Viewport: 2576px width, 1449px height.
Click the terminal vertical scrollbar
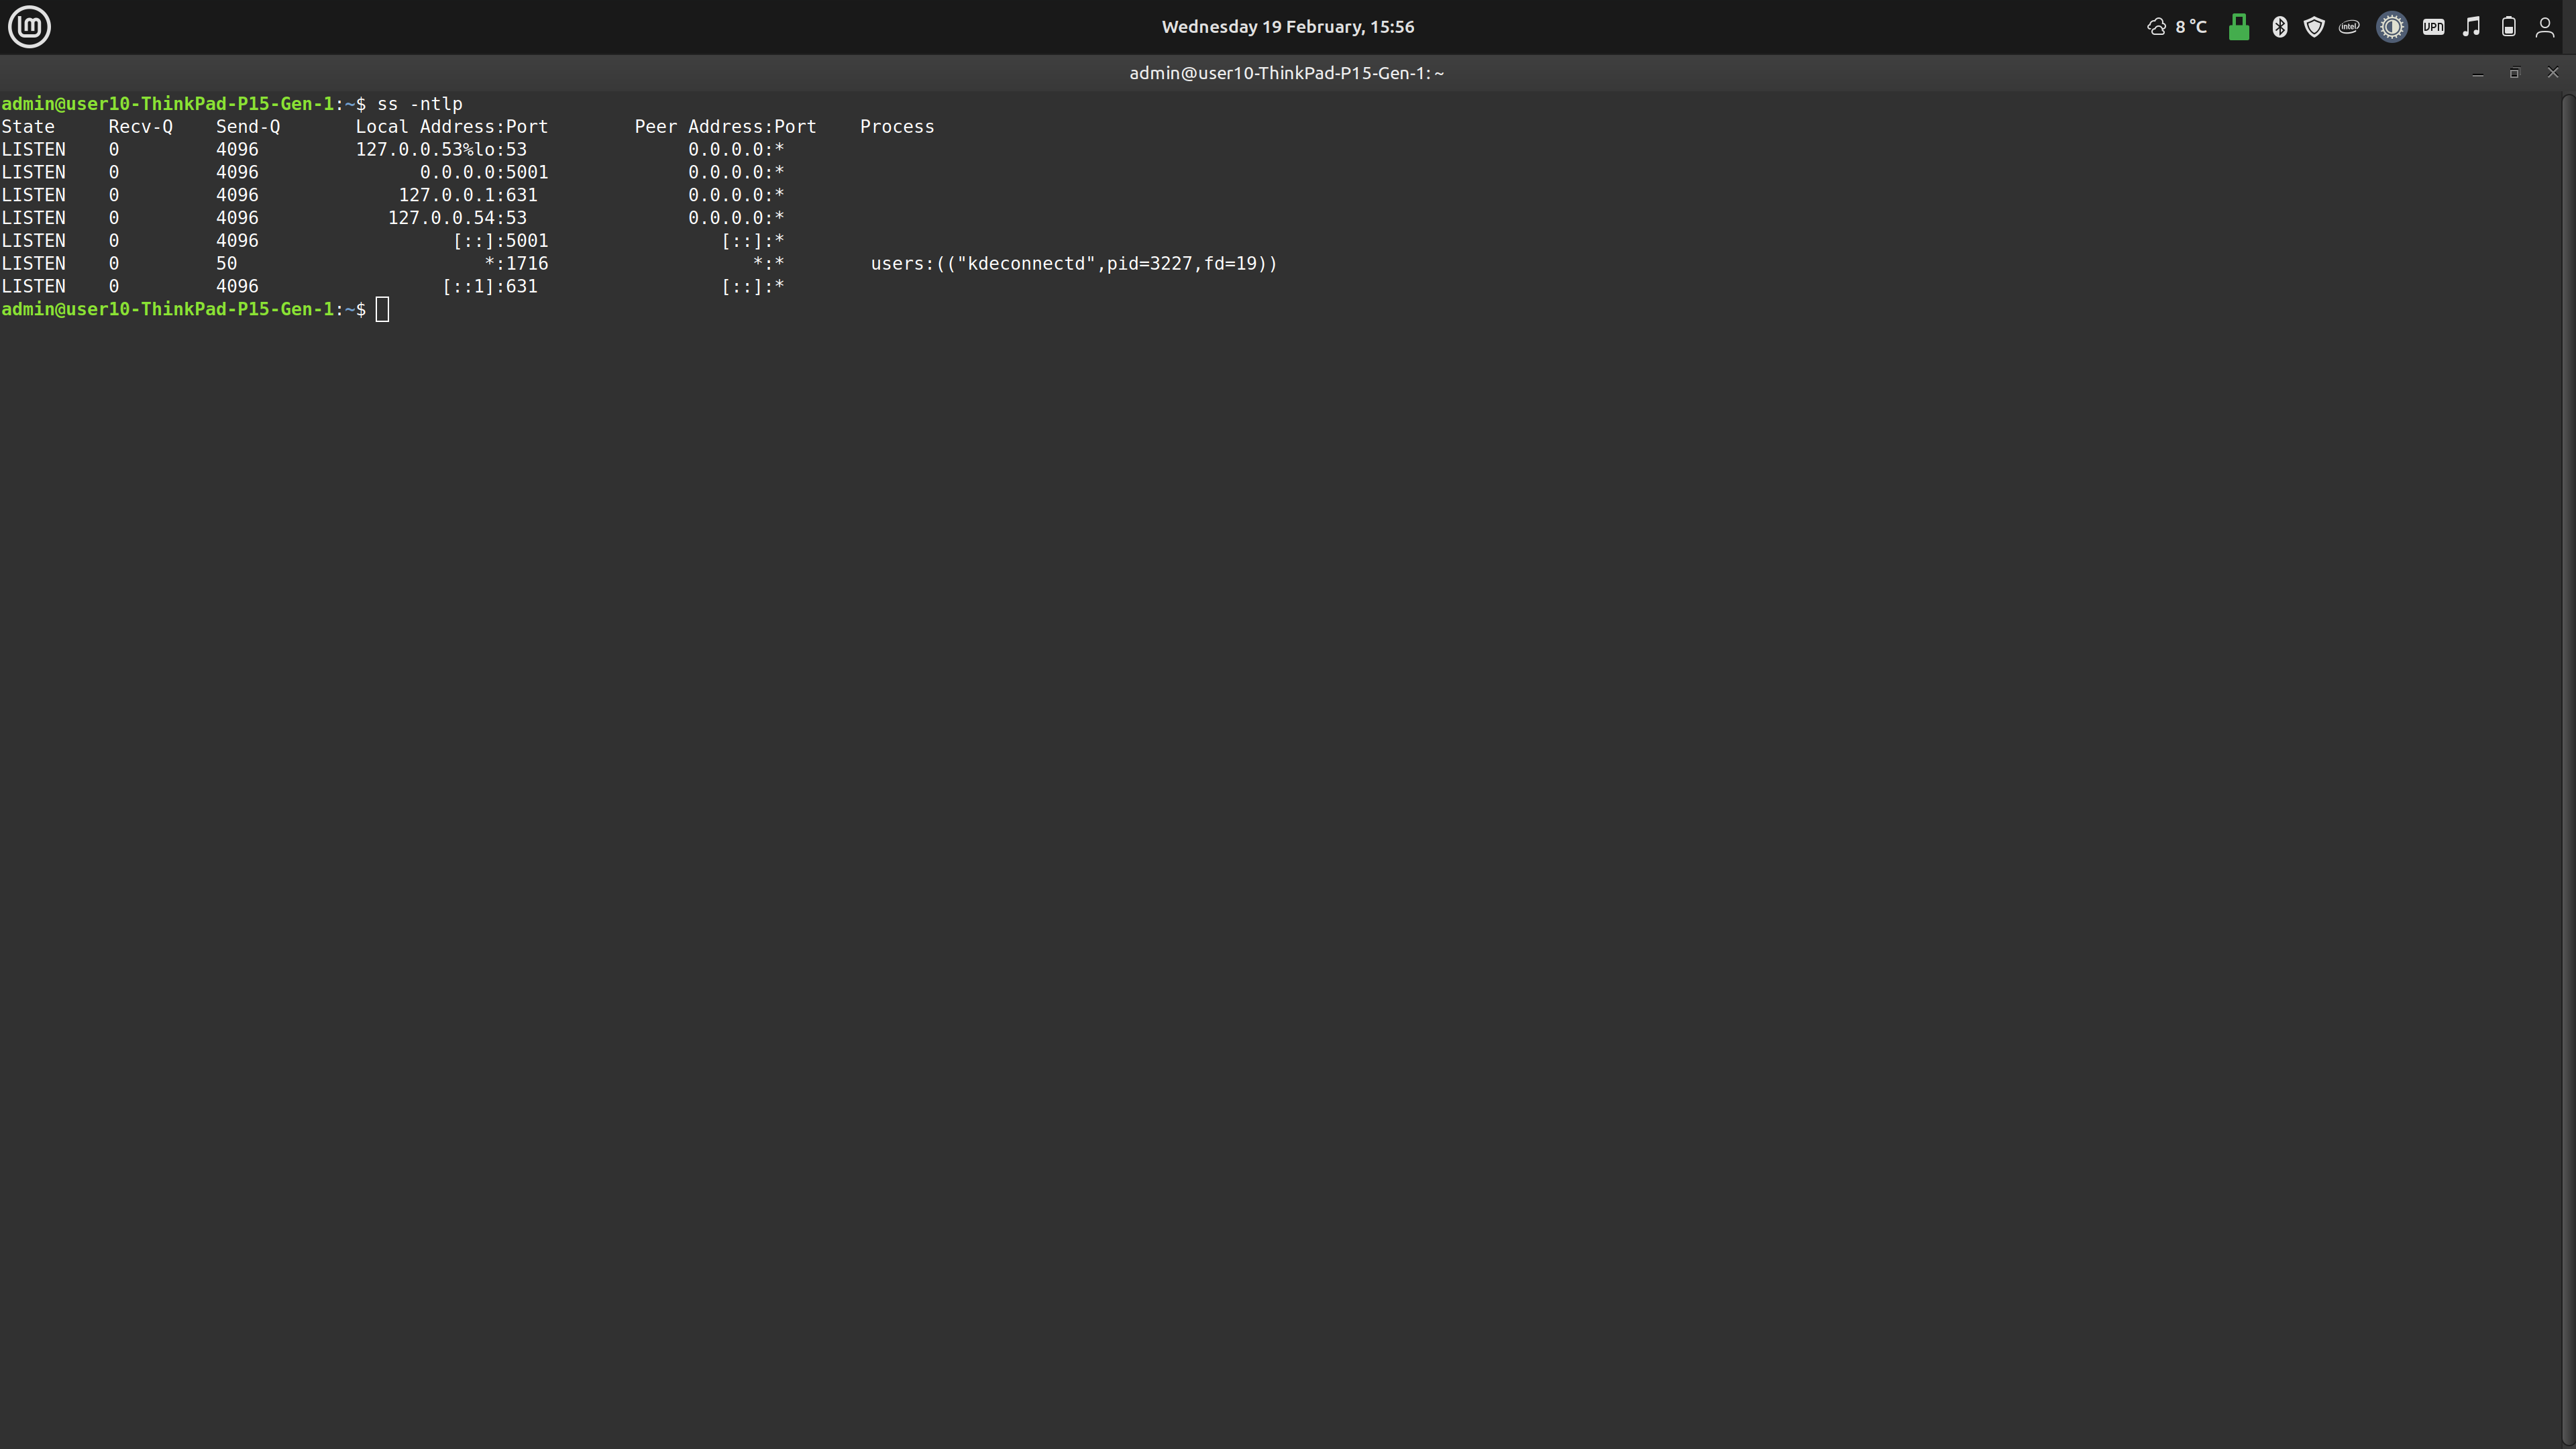(x=2568, y=770)
